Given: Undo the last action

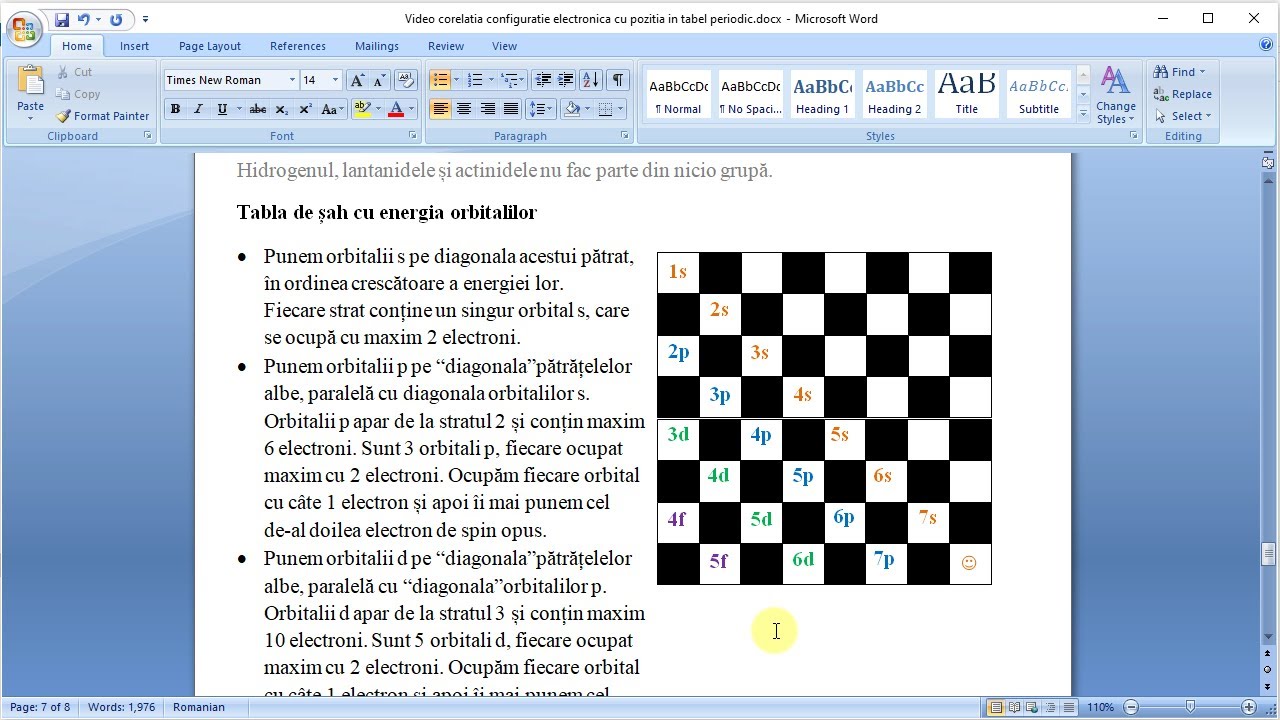Looking at the screenshot, I should point(84,19).
